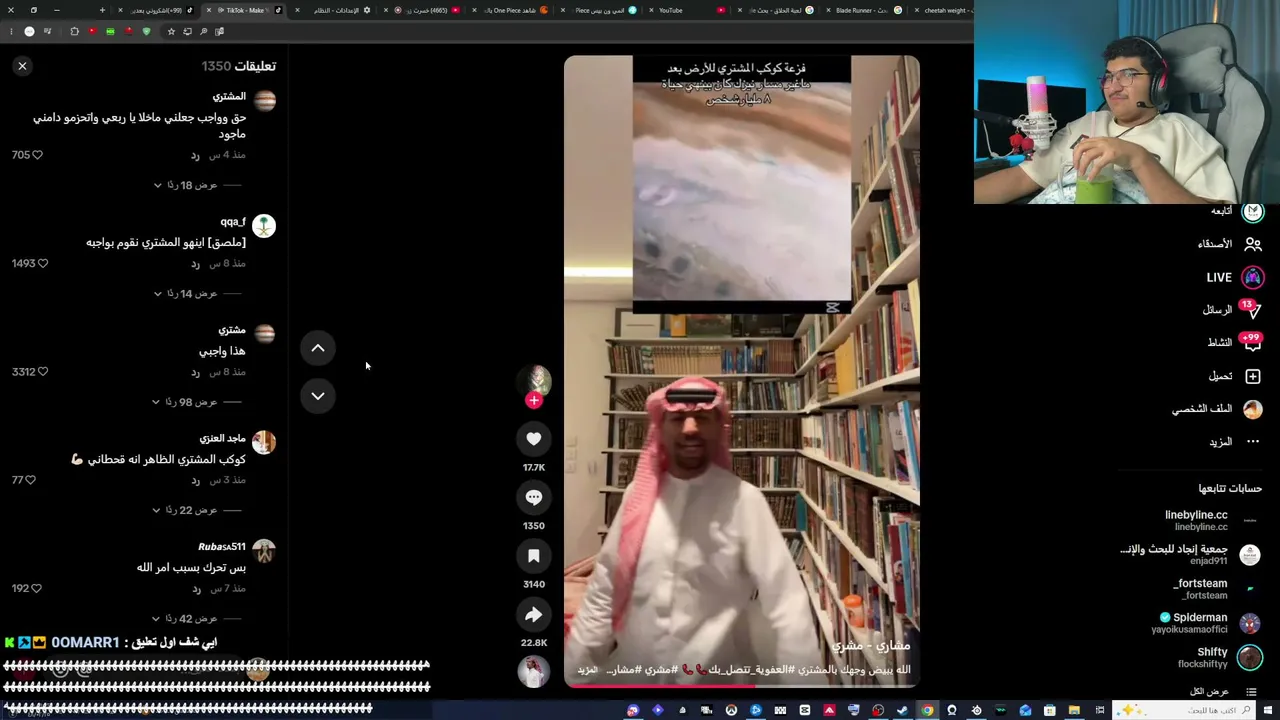
Task: Reply to the qqa_f comment
Action: (196, 264)
